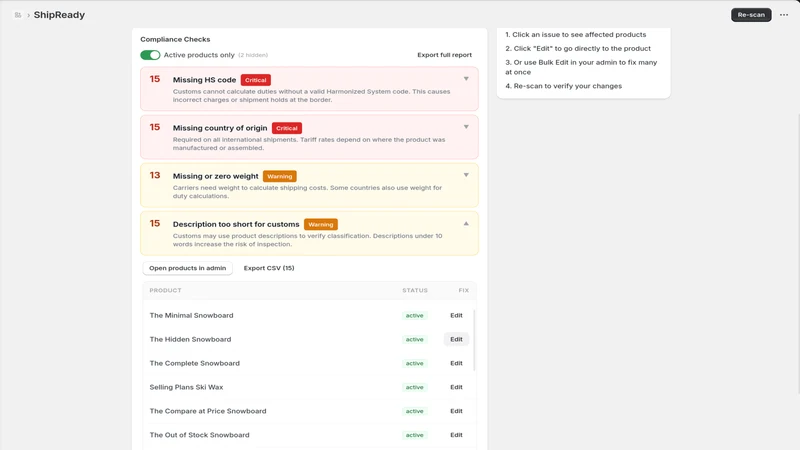
Task: Edit The Complete Snowboard
Action: tap(456, 363)
